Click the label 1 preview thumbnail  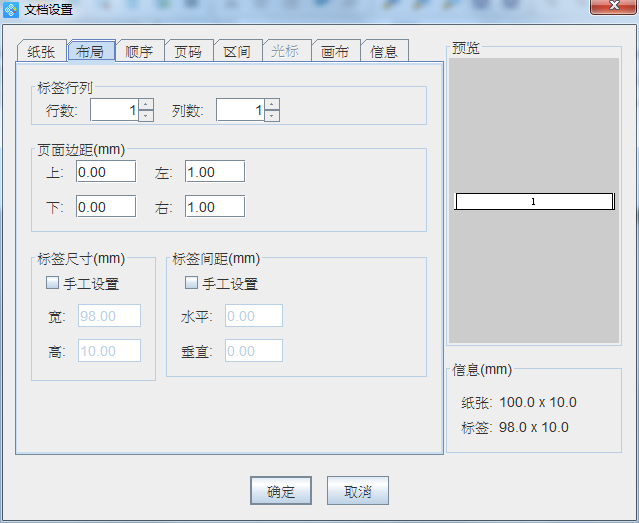(x=534, y=201)
